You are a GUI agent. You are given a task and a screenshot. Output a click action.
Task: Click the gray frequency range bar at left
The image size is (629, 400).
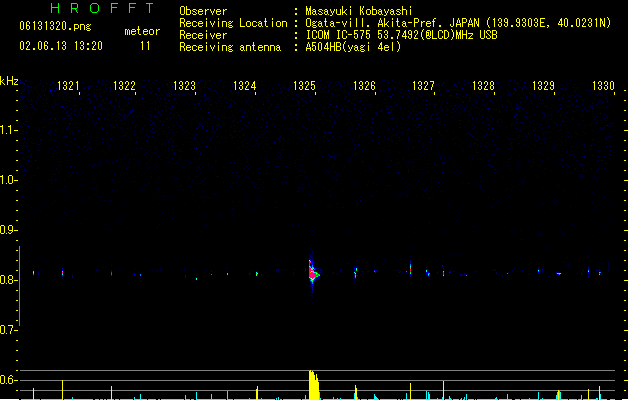pos(19,286)
